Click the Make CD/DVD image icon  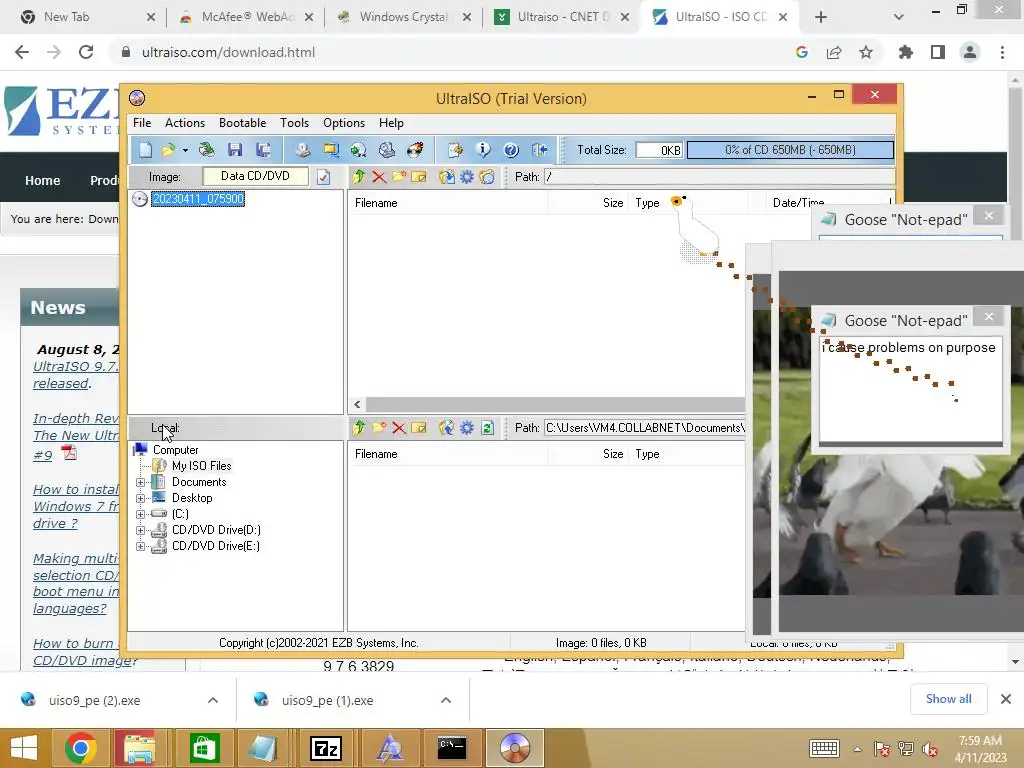pyautogui.click(x=302, y=150)
